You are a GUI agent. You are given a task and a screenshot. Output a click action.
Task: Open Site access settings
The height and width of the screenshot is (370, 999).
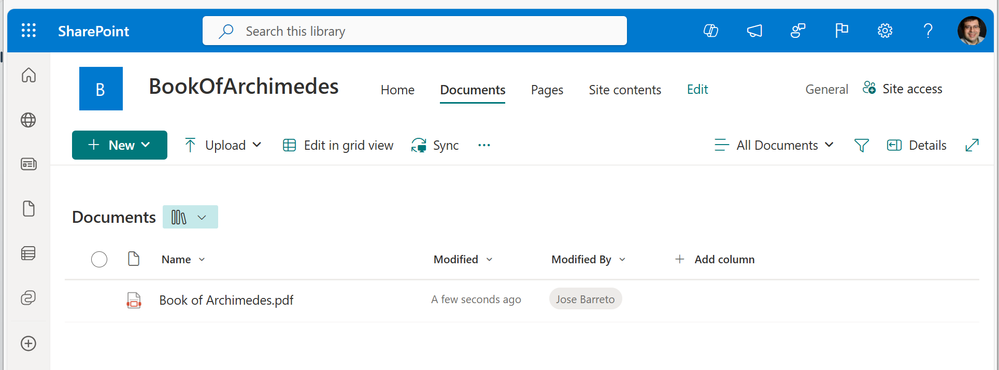(902, 89)
